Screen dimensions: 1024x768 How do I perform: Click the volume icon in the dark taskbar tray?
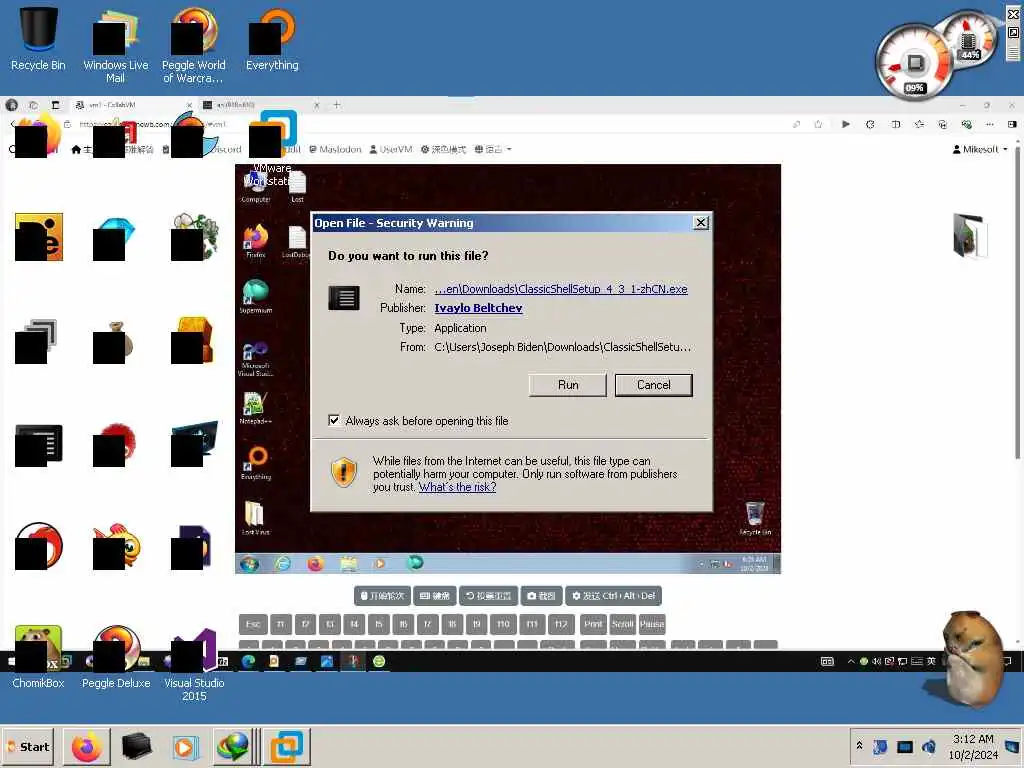pyautogui.click(x=876, y=662)
